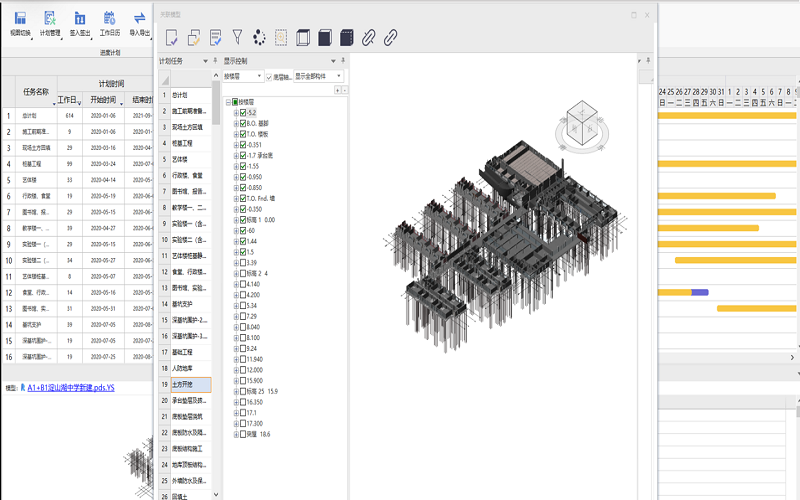Switch to solid shaded cube display mode
This screenshot has height=500, width=800.
coord(325,38)
